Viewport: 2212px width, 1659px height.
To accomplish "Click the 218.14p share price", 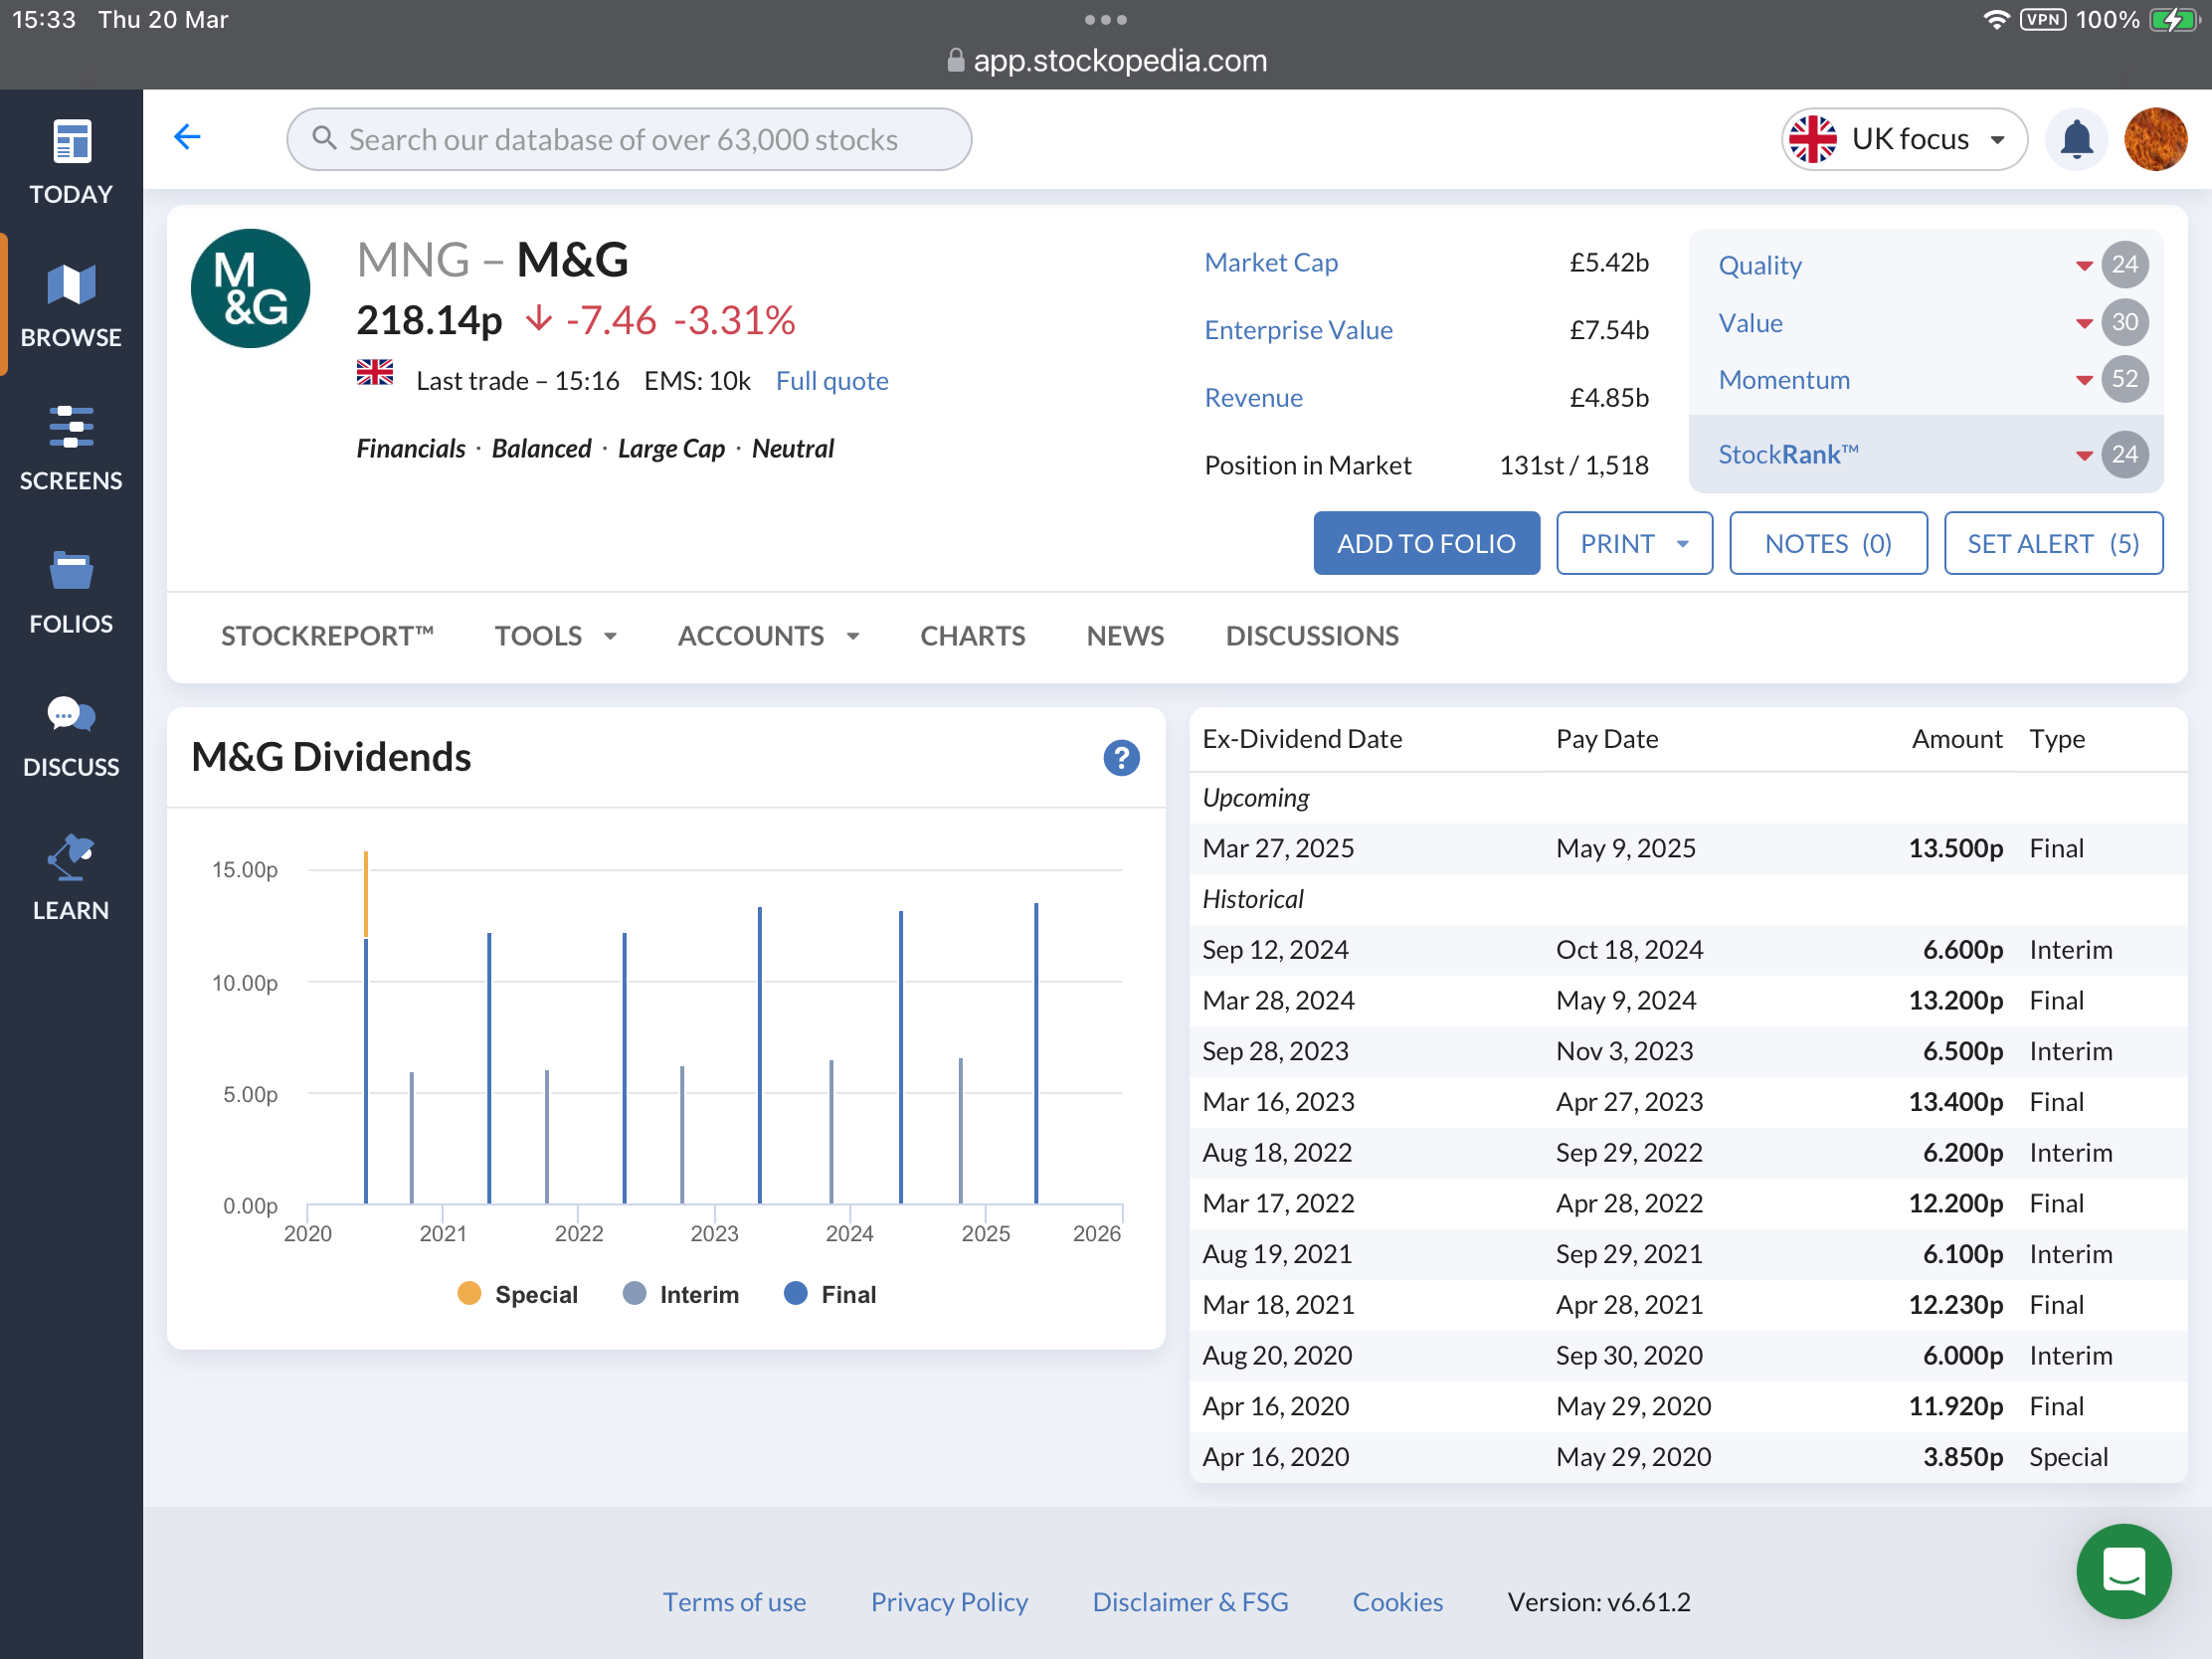I will (429, 320).
